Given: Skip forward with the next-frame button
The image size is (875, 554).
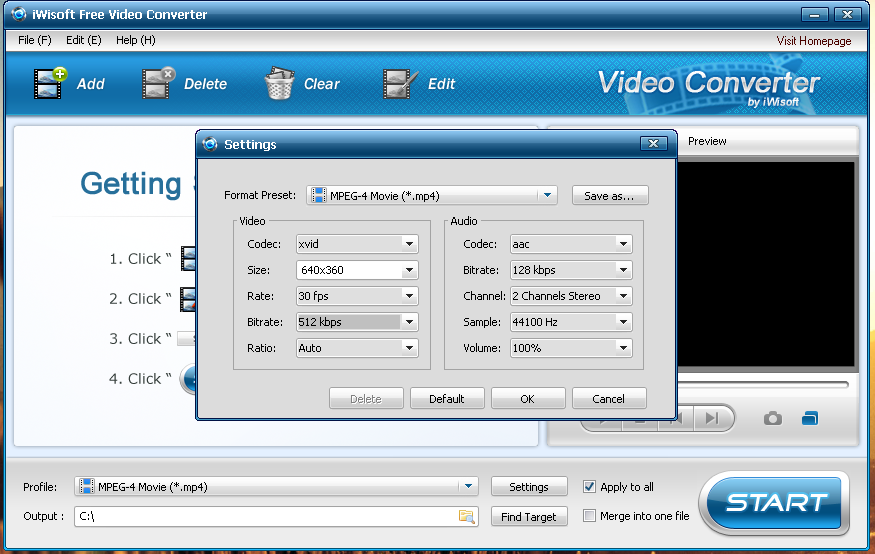Looking at the screenshot, I should tap(712, 418).
